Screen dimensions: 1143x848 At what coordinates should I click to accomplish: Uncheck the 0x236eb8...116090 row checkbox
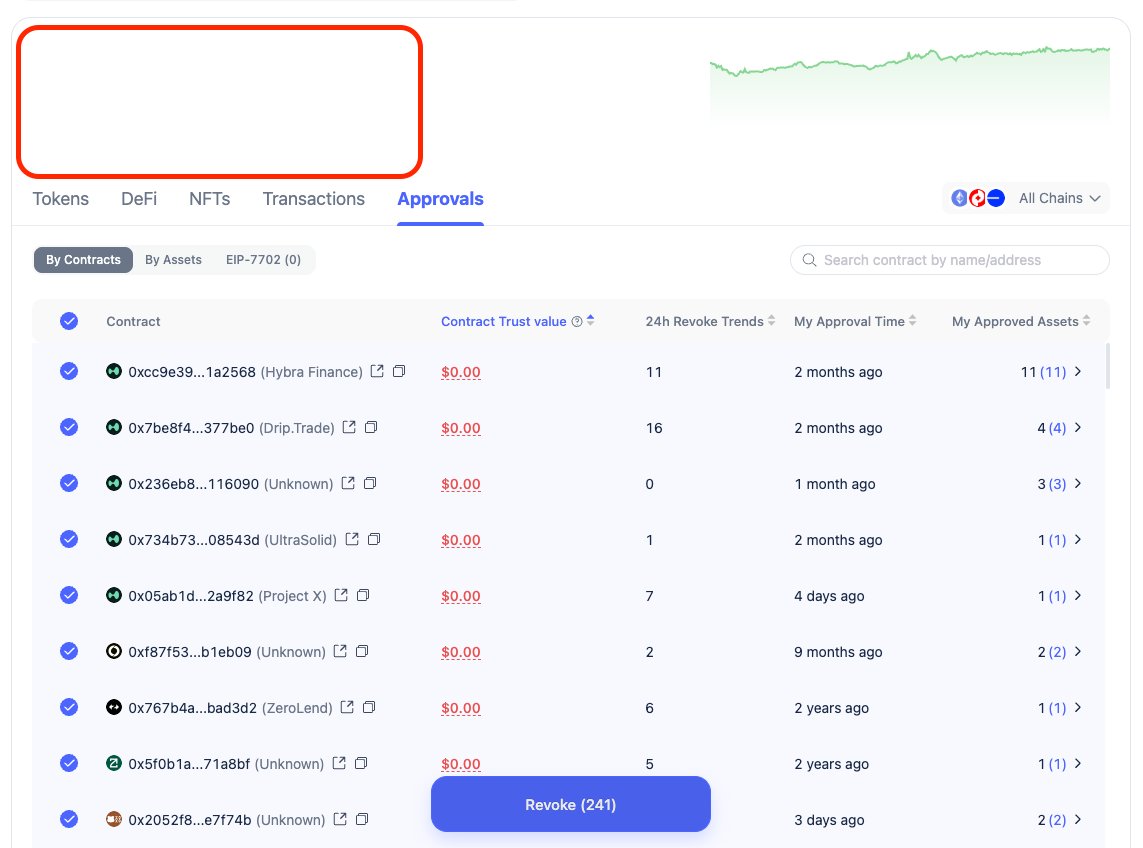click(69, 483)
